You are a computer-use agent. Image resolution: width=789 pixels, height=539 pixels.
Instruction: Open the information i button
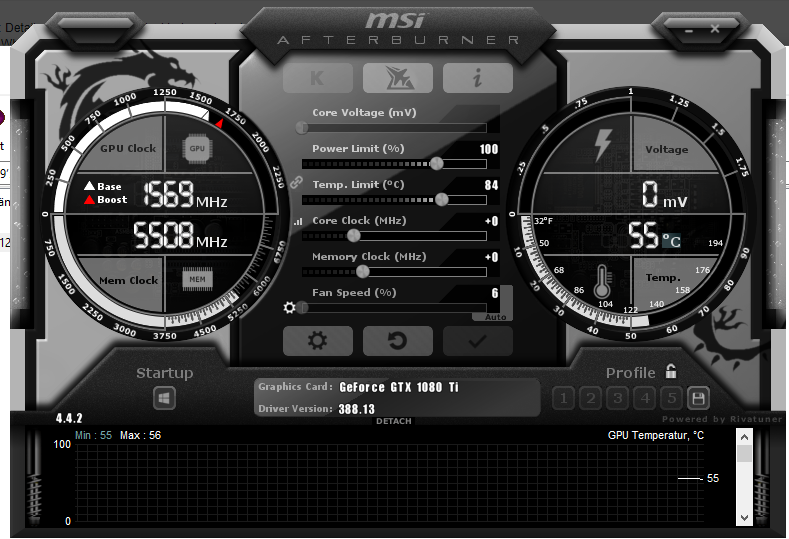tap(478, 78)
